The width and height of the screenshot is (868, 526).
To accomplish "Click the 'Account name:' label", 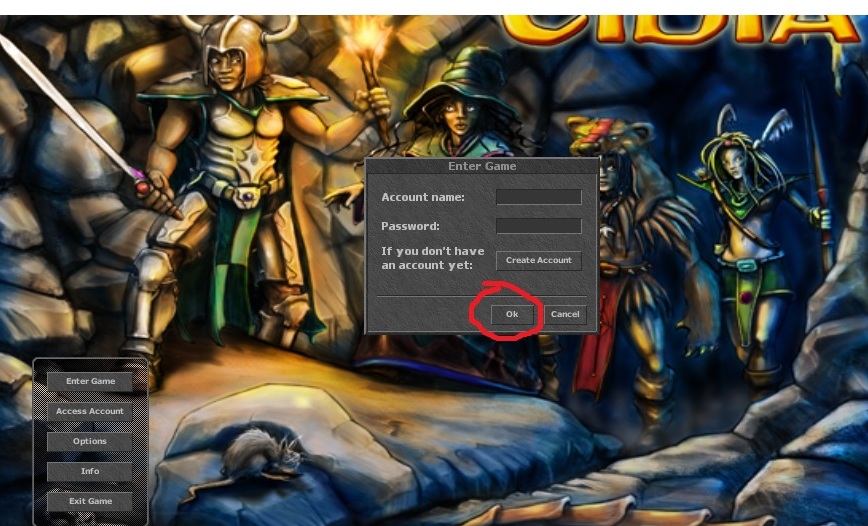I will pyautogui.click(x=423, y=197).
